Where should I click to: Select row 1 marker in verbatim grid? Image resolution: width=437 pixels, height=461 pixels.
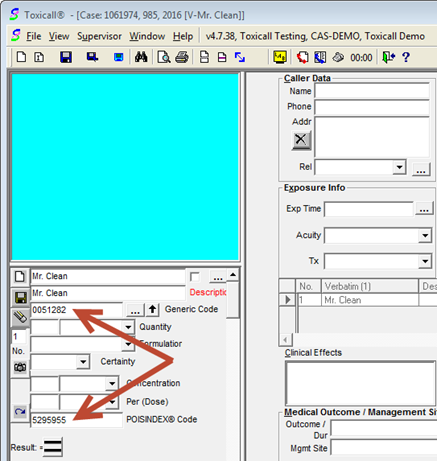coord(287,300)
